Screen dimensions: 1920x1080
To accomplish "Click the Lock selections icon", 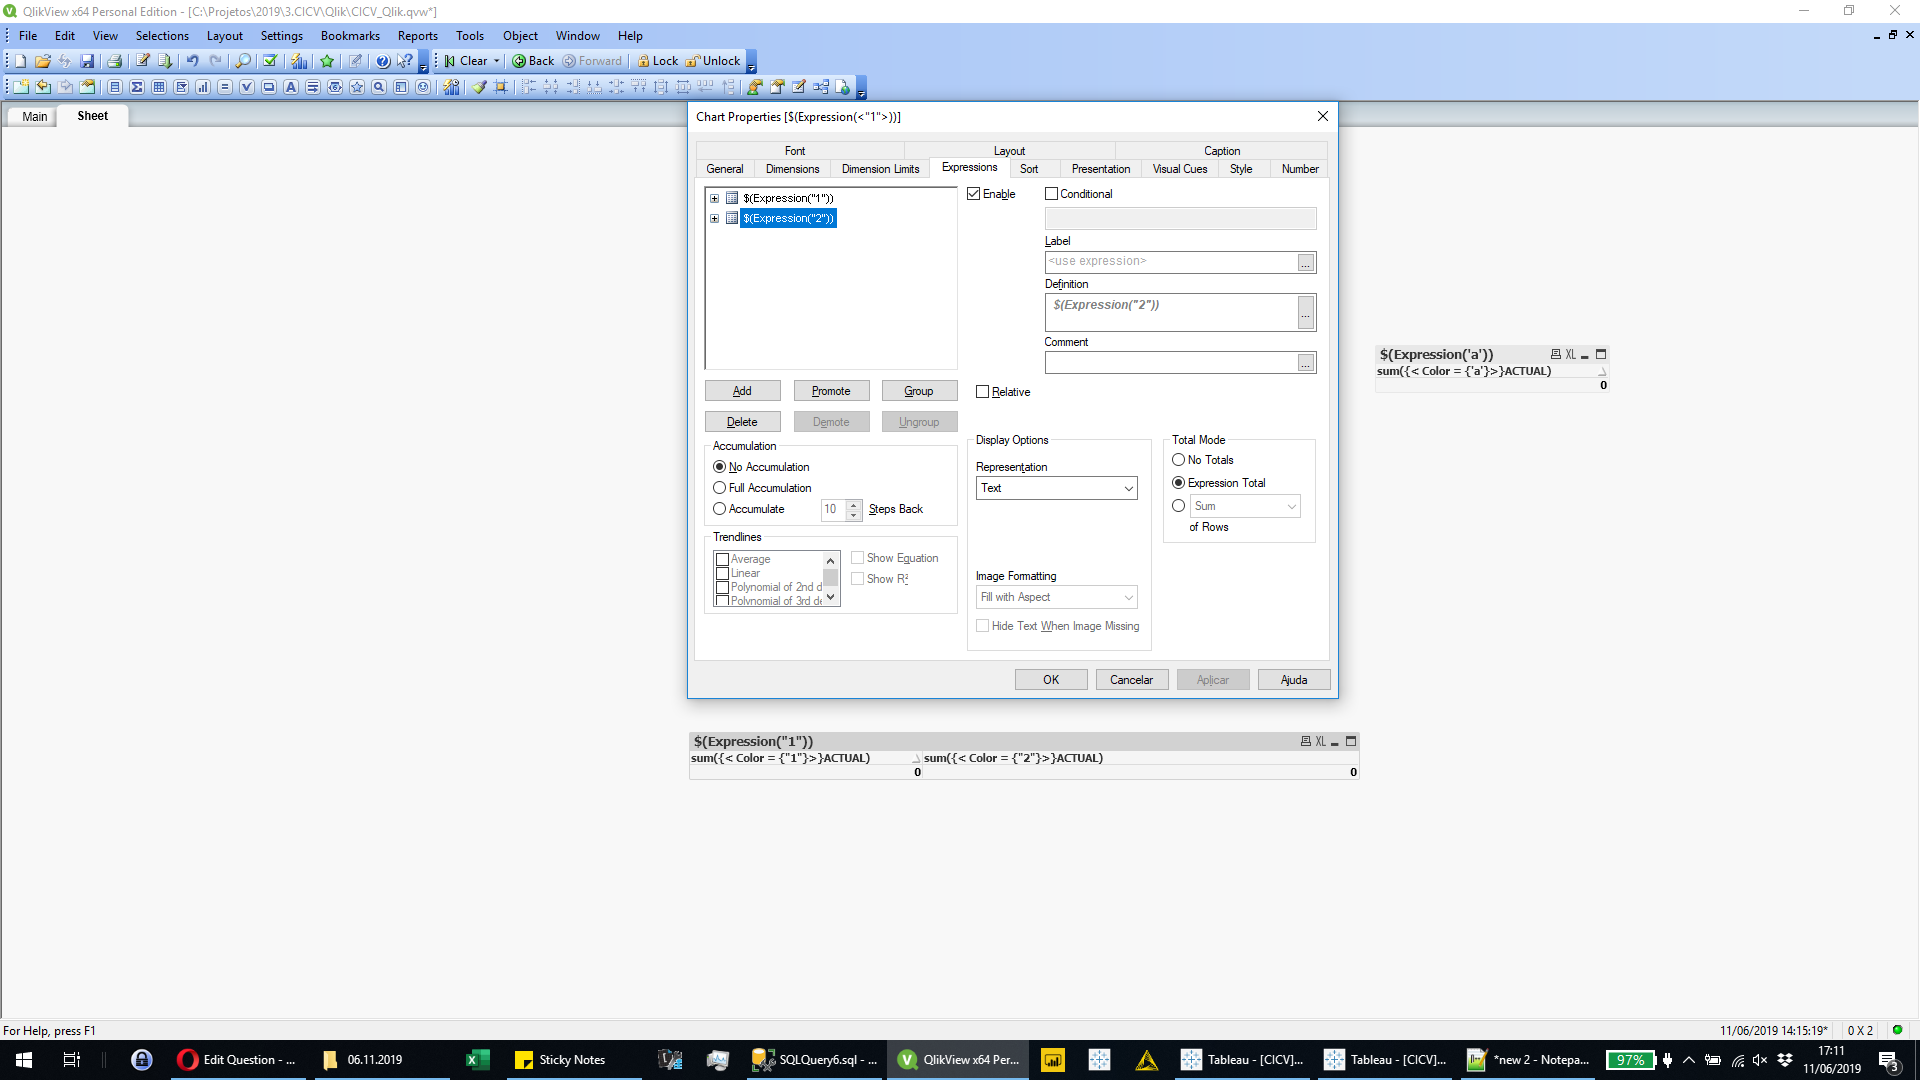I will (x=658, y=61).
